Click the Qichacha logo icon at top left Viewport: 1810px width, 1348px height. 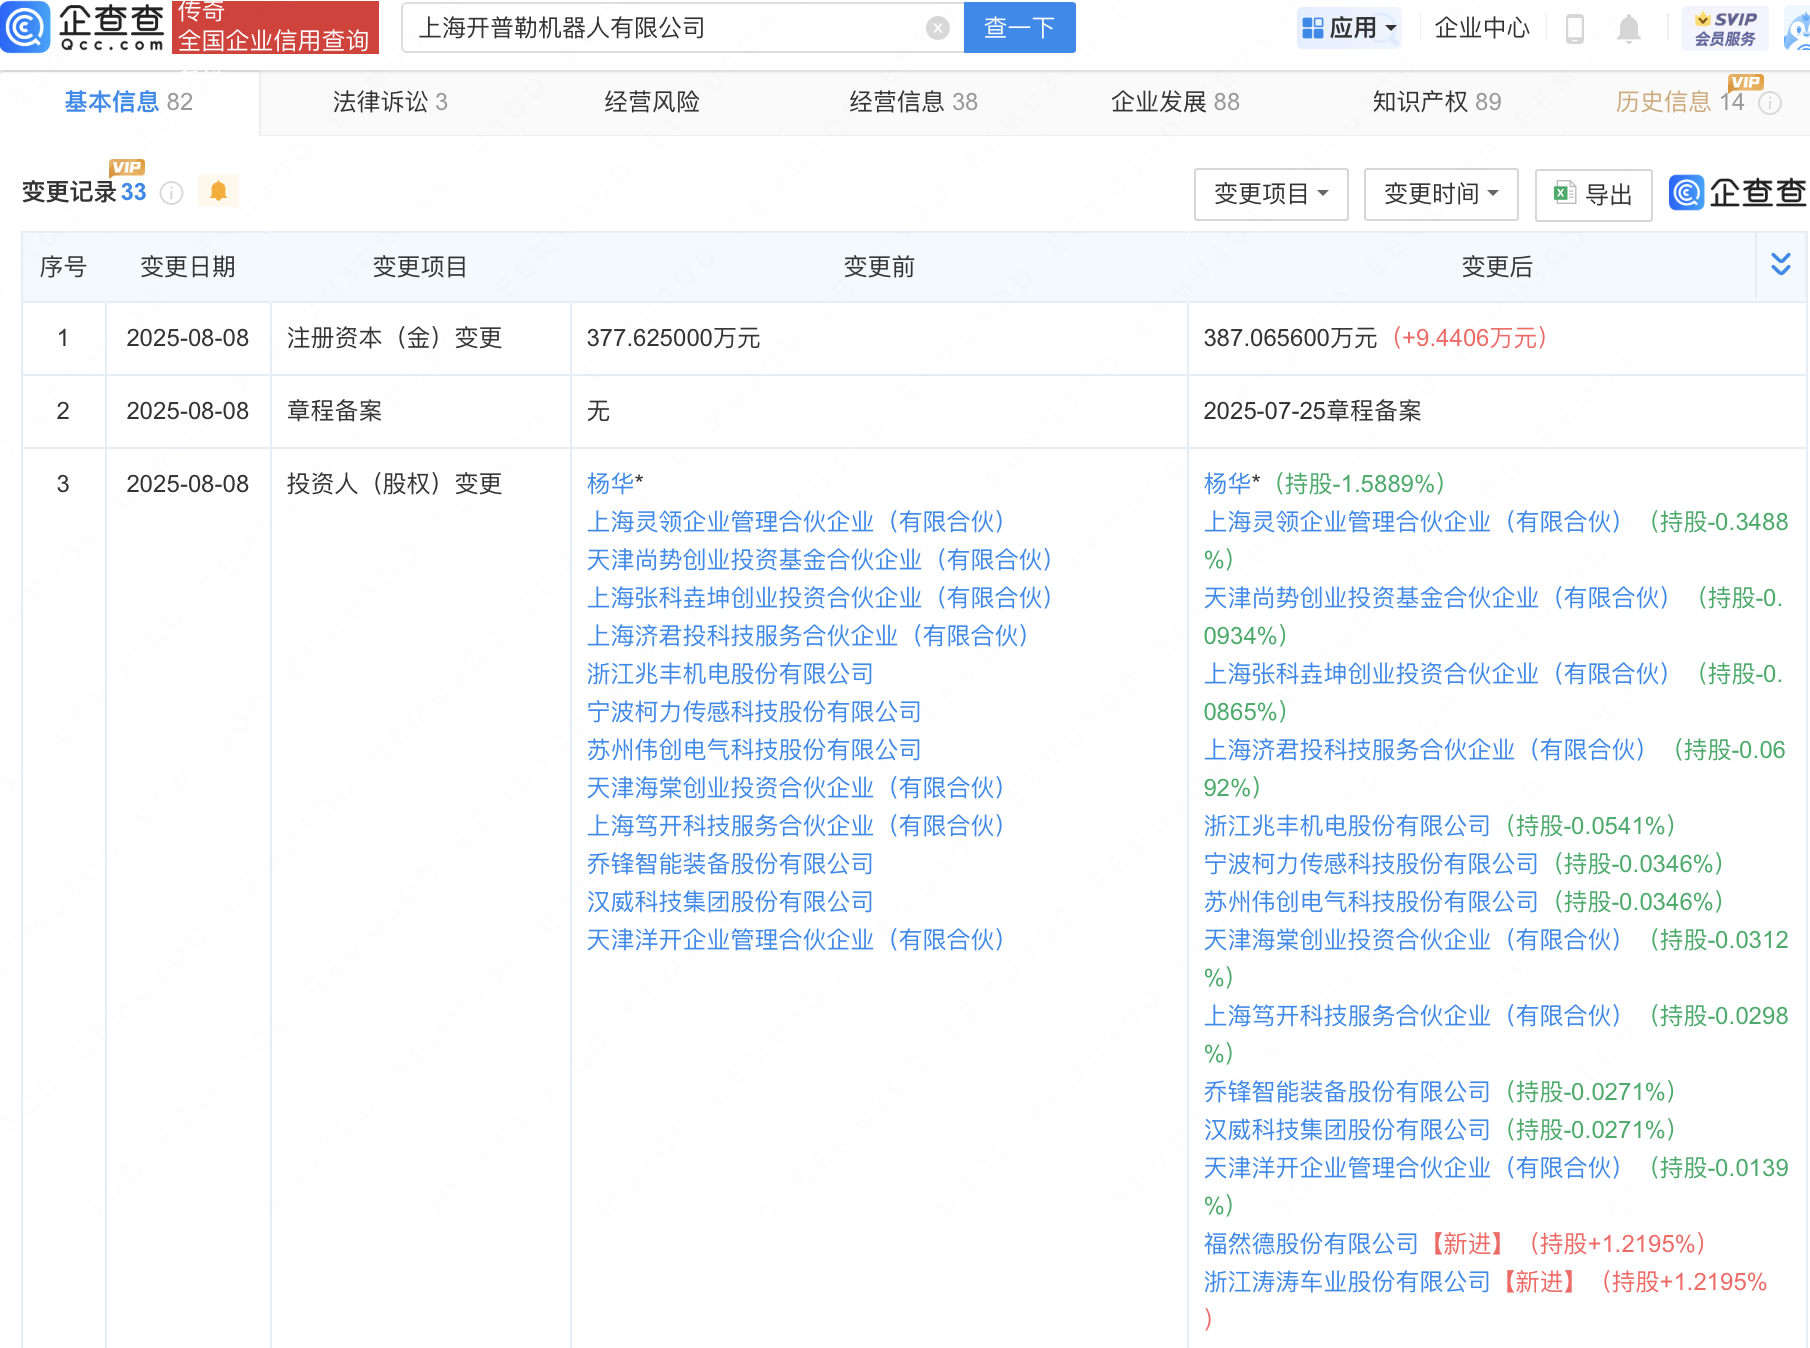(x=25, y=27)
